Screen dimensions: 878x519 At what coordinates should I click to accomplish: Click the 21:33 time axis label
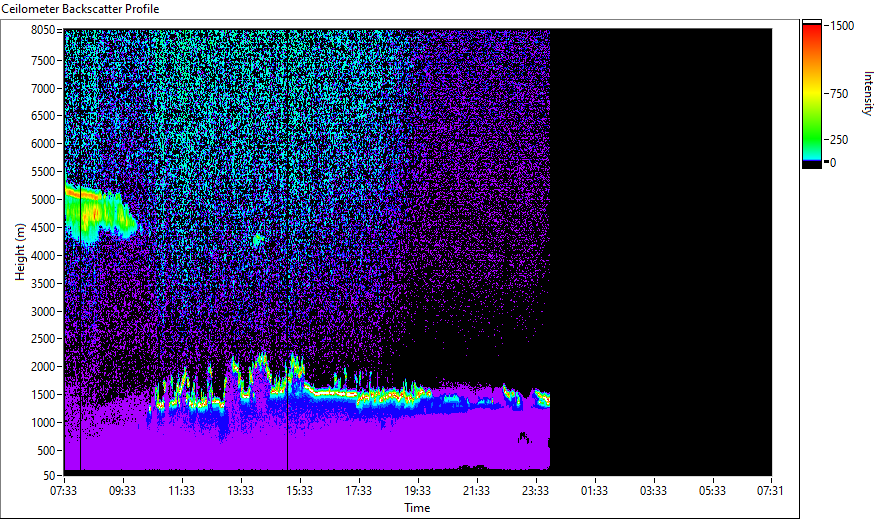click(x=476, y=491)
